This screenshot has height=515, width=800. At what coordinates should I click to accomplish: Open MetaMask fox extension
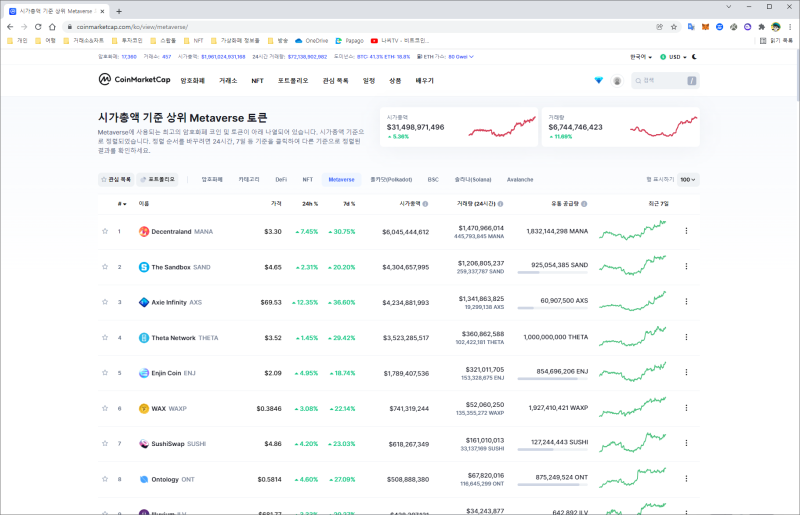705,27
